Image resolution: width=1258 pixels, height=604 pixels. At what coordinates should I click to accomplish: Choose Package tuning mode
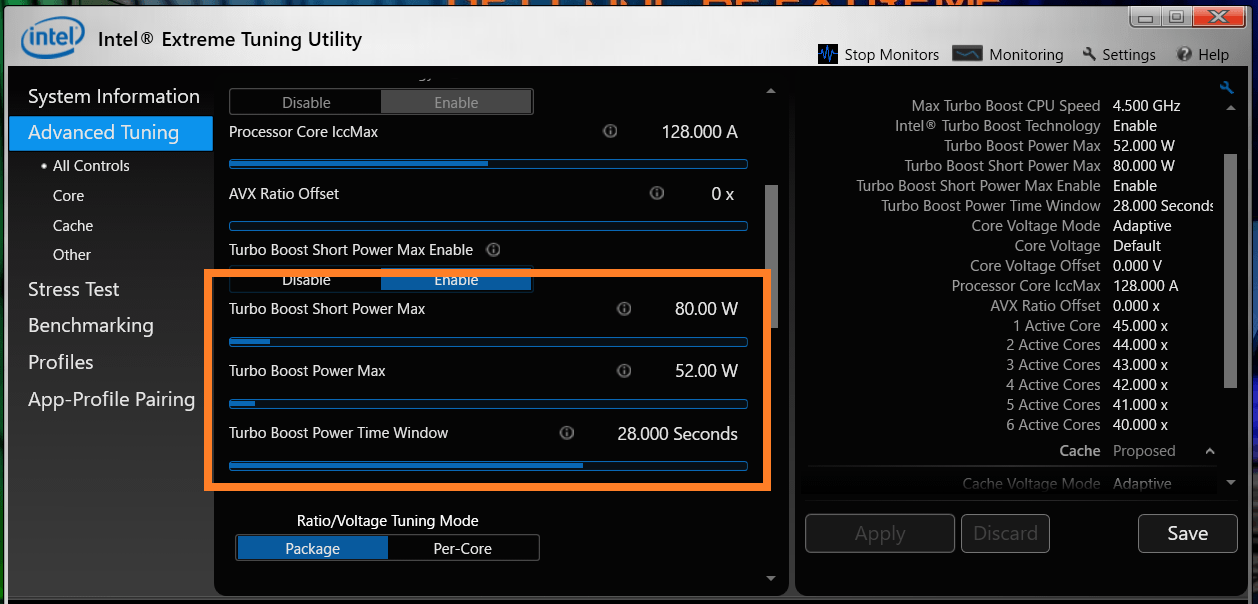tap(312, 548)
